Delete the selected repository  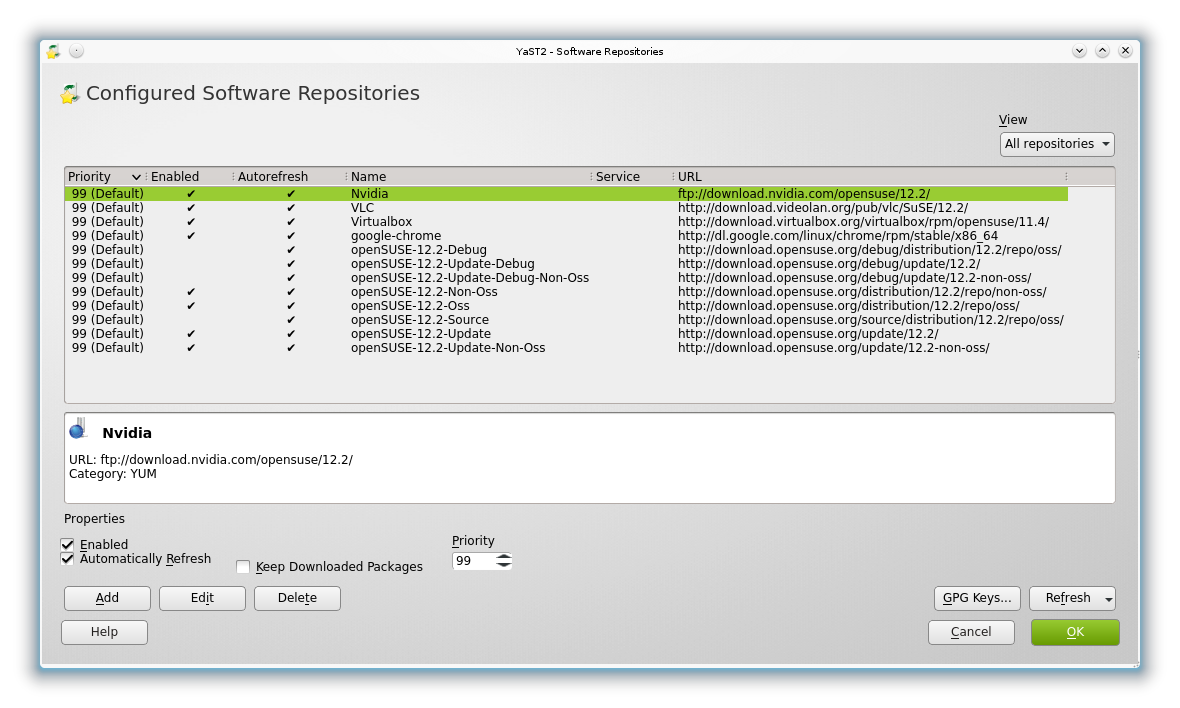click(x=297, y=598)
